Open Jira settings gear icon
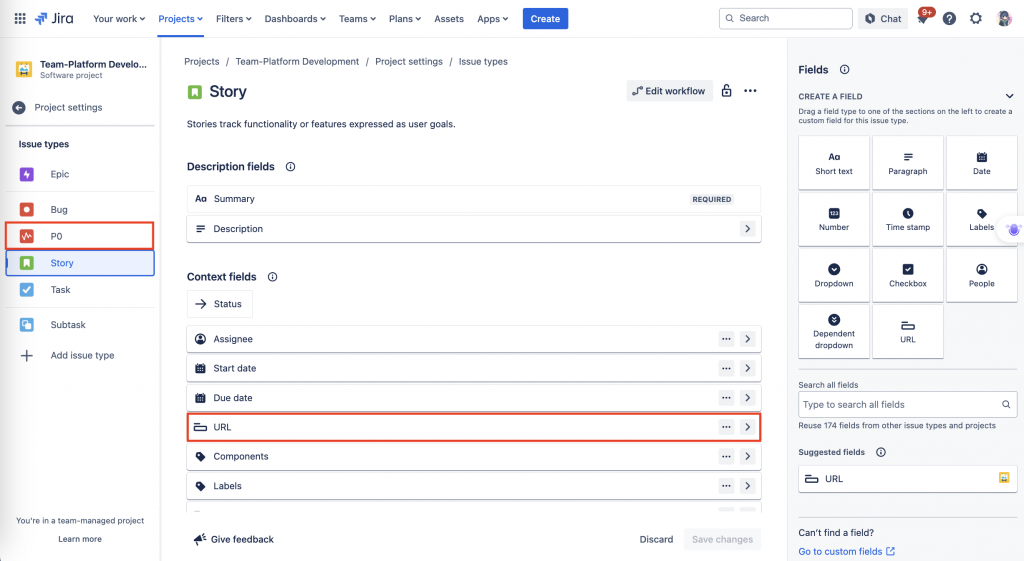Screen dimensions: 1024x561 tap(976, 19)
